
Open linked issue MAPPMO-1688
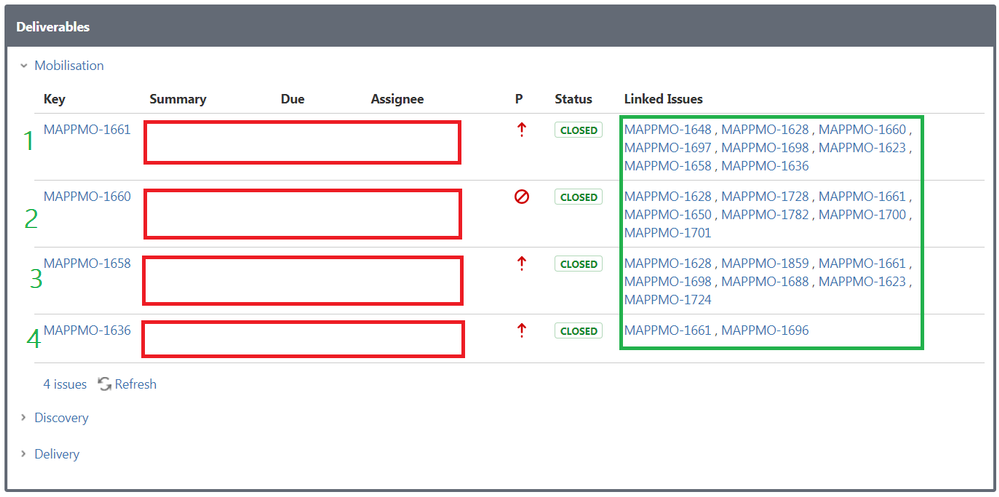[765, 281]
